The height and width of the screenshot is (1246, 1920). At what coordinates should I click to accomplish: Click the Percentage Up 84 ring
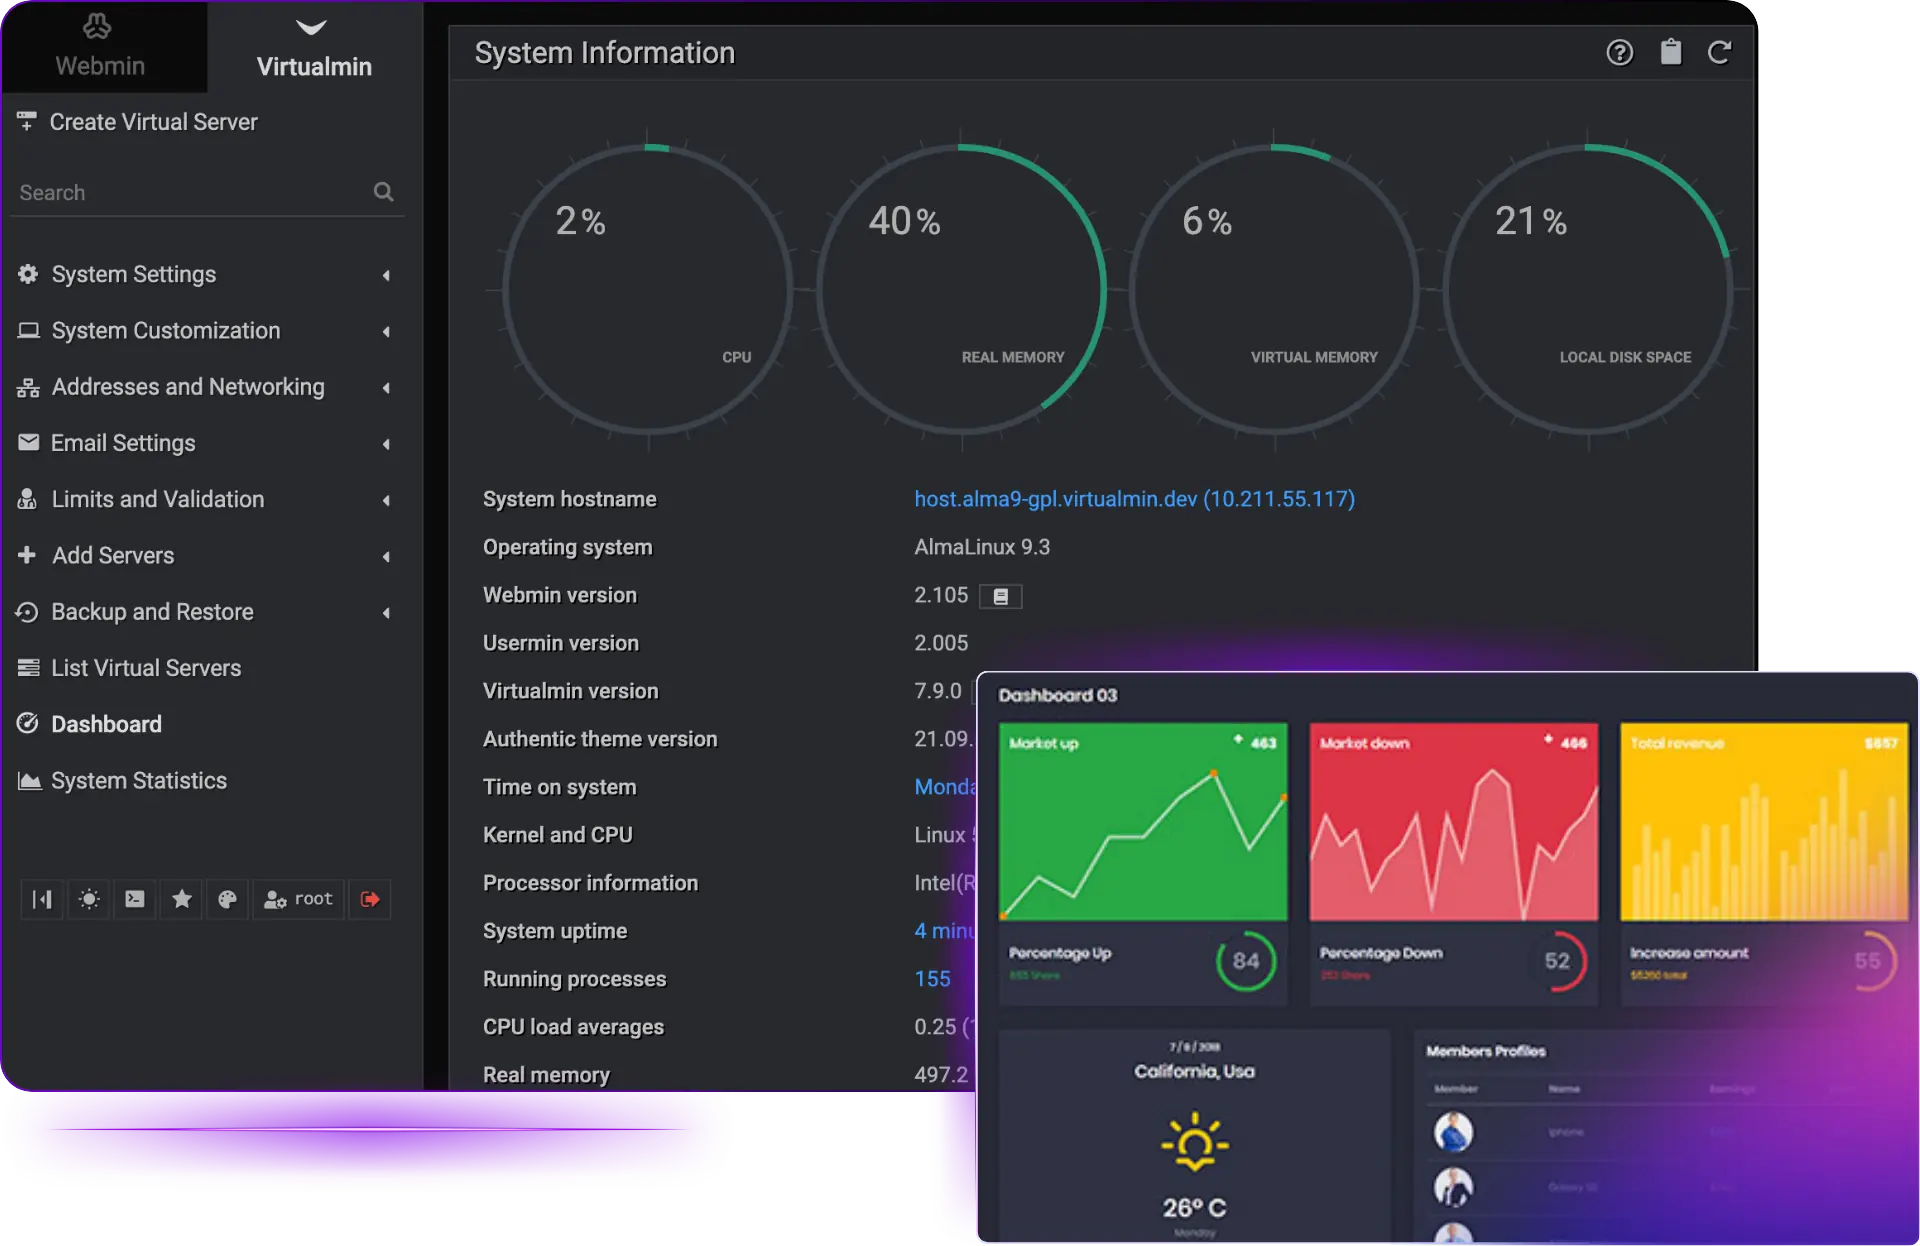click(x=1246, y=961)
